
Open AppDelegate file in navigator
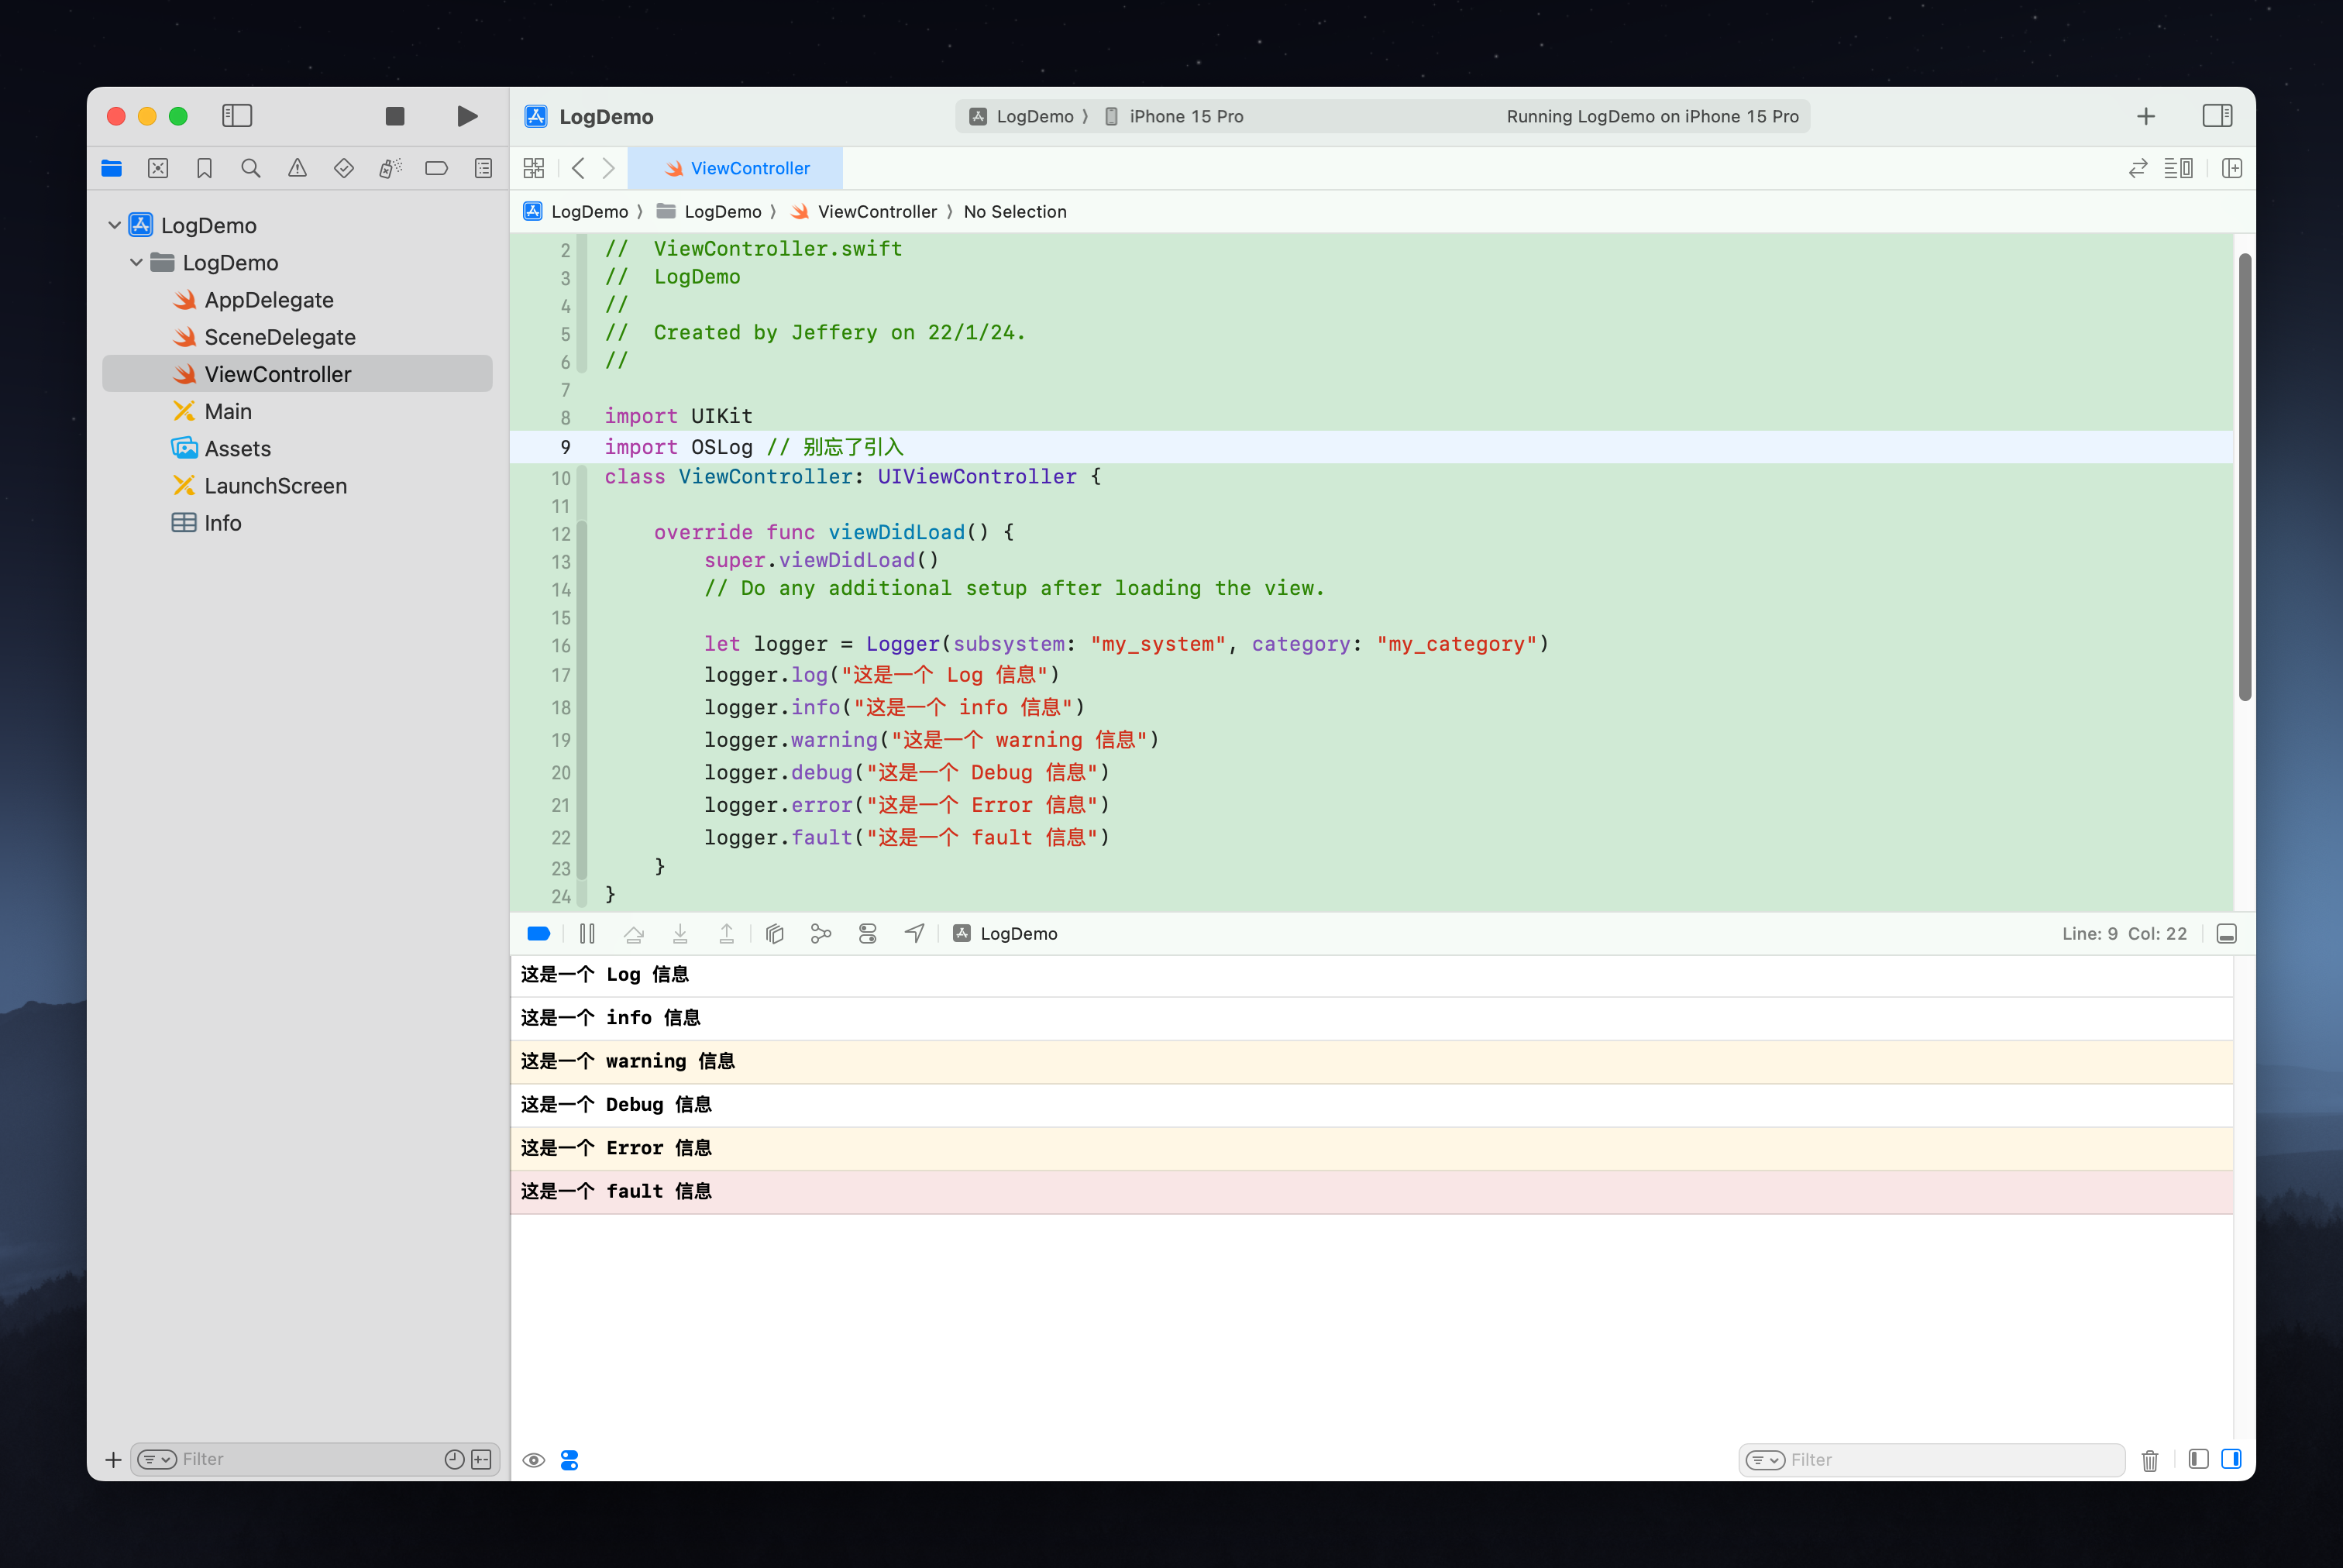click(x=268, y=300)
